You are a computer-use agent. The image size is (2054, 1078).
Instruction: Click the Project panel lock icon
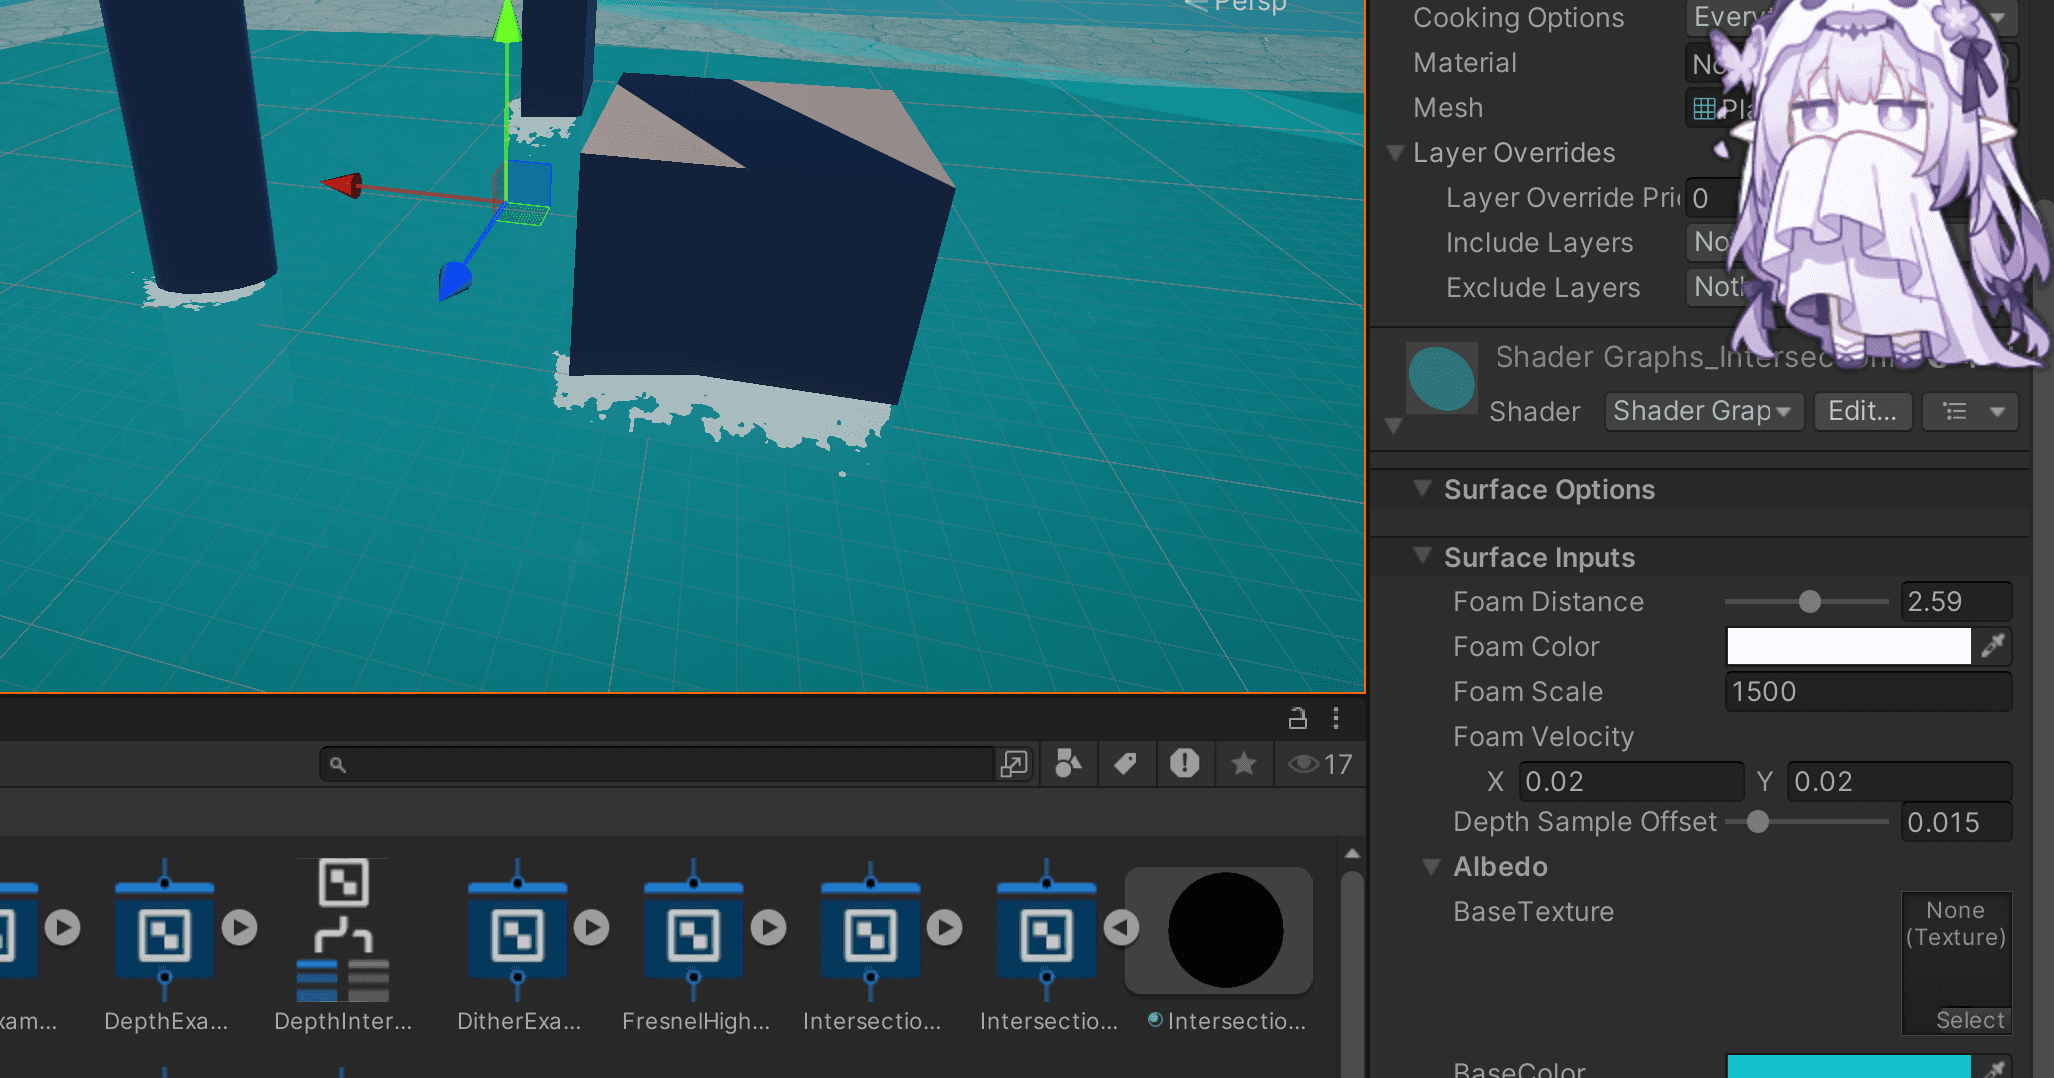[1297, 718]
